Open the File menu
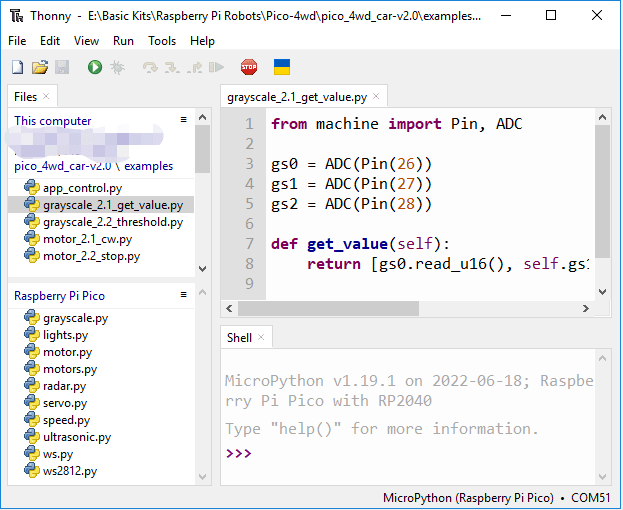The width and height of the screenshot is (623, 510). [x=17, y=41]
